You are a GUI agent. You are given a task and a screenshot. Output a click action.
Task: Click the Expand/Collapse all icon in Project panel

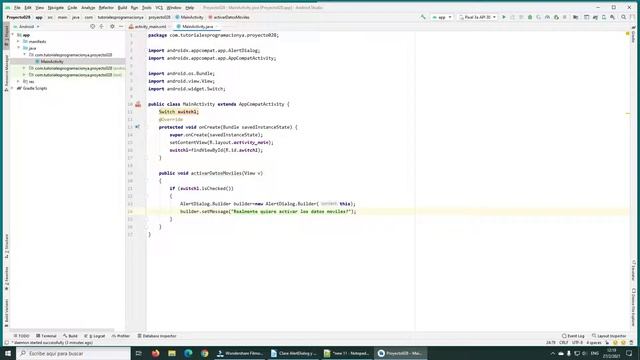102,27
